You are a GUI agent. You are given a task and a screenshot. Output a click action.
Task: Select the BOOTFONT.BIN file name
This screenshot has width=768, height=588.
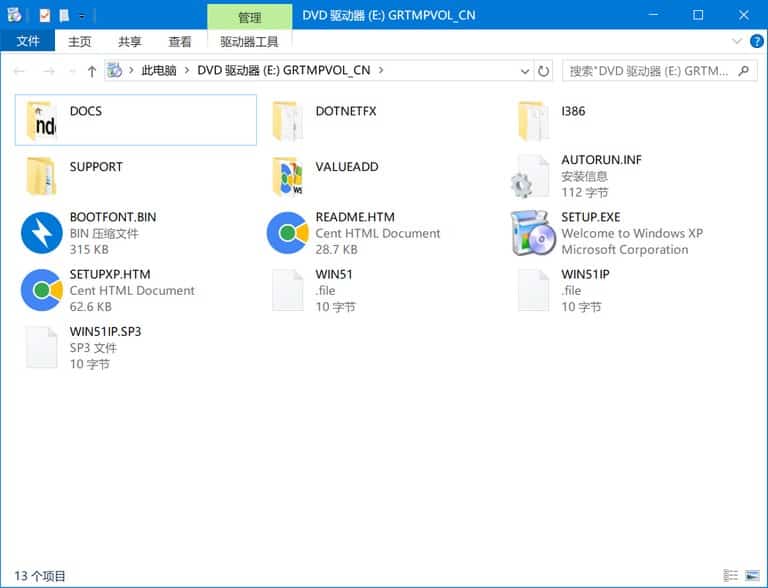(x=113, y=217)
